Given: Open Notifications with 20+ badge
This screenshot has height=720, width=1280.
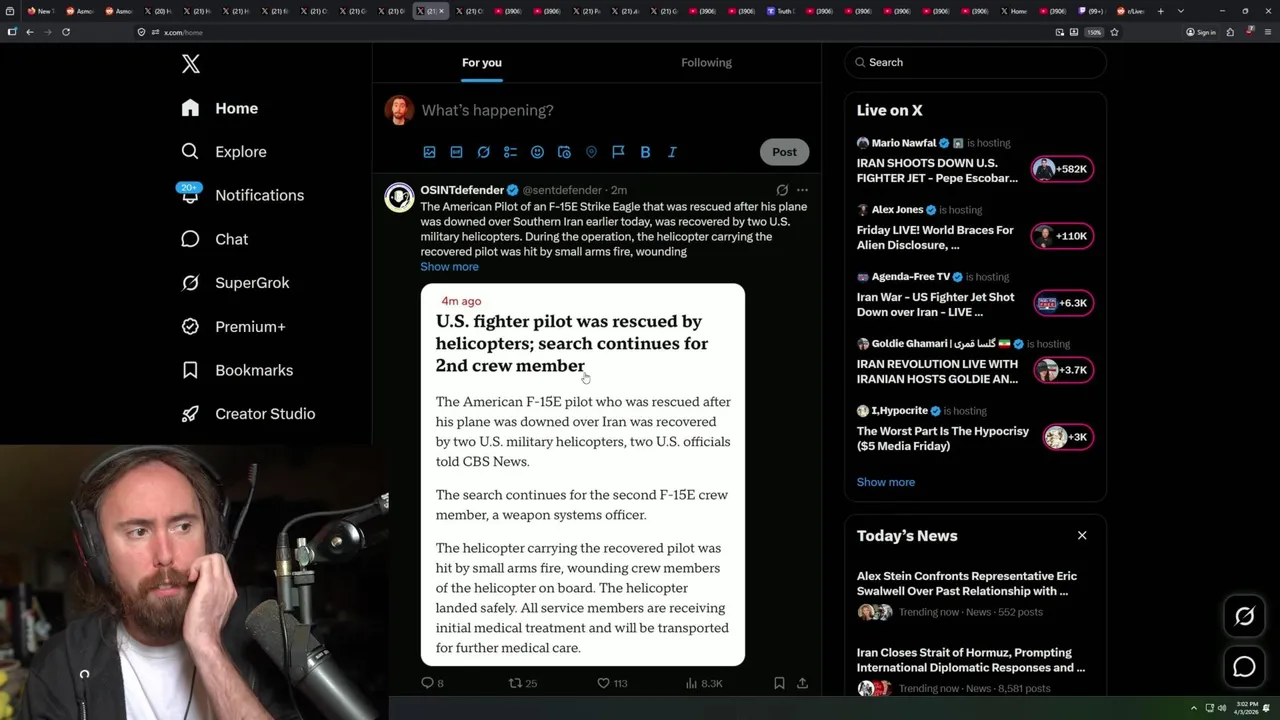Looking at the screenshot, I should 241,195.
